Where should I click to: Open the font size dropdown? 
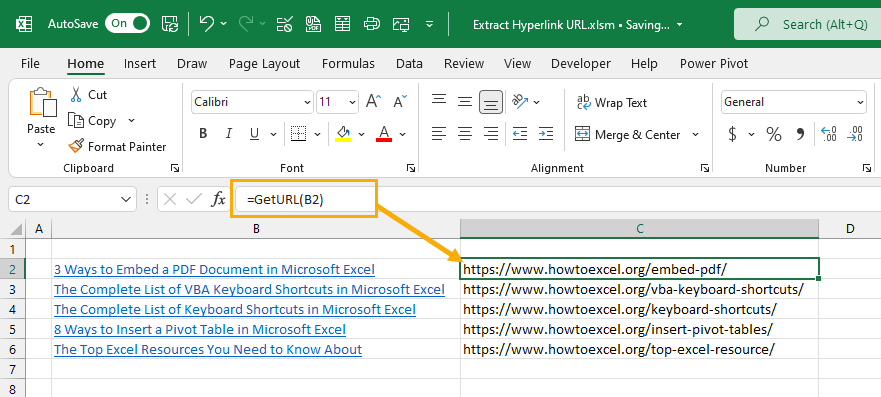[x=352, y=102]
